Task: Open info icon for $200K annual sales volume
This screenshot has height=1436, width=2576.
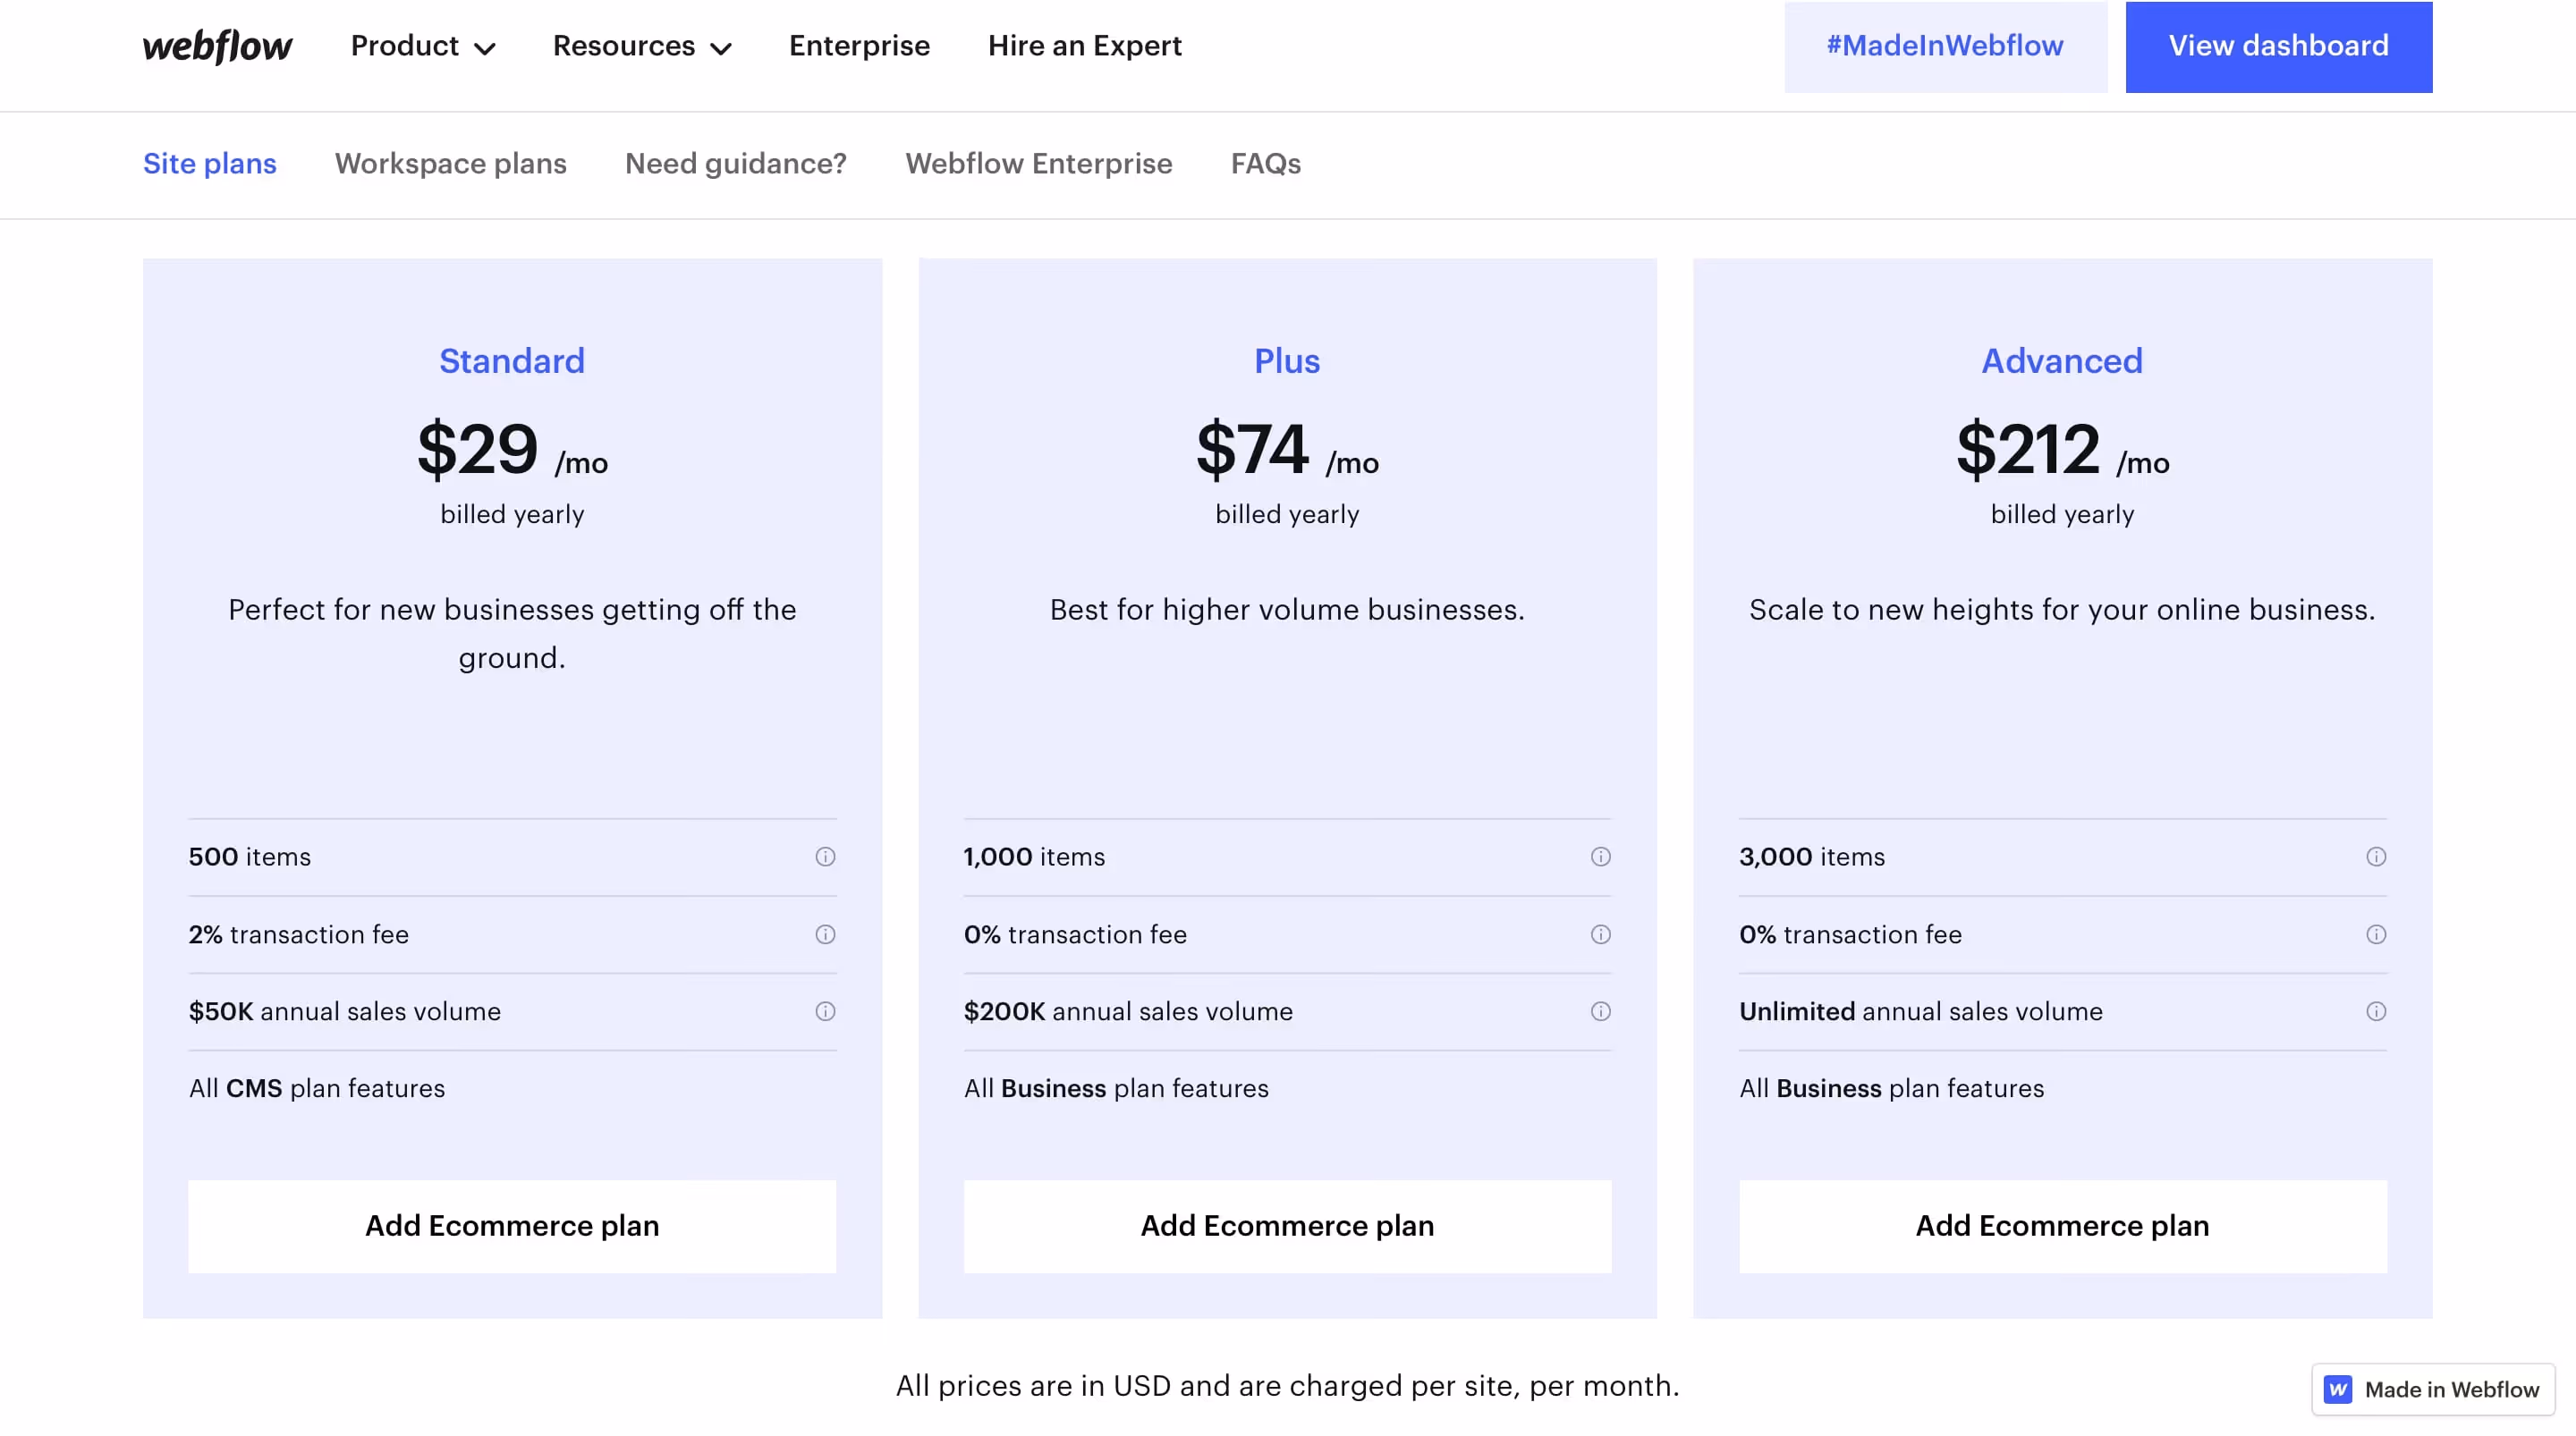Action: click(x=1600, y=1011)
